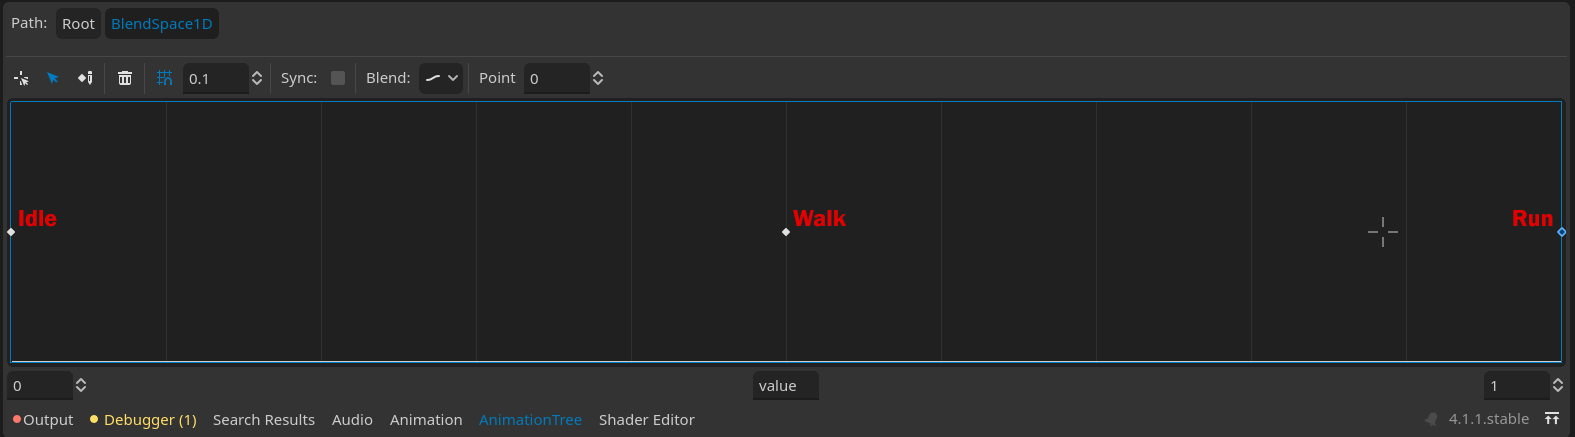Click the value label input field
1575x437 pixels.
(x=786, y=386)
